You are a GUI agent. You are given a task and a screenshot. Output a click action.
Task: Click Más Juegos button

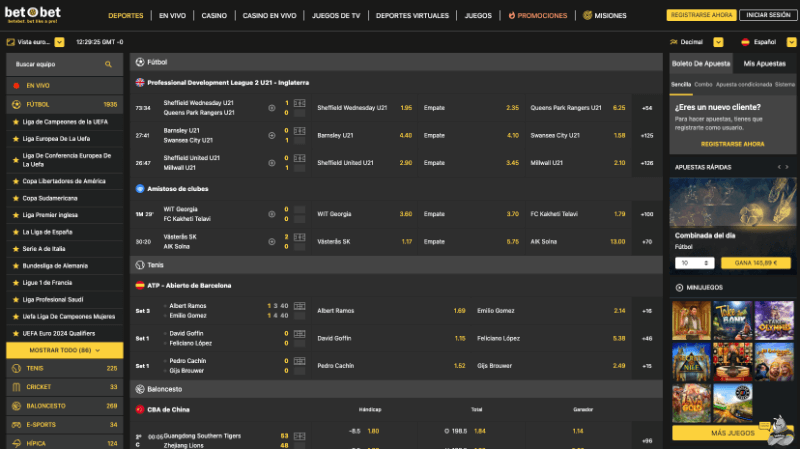(x=733, y=433)
